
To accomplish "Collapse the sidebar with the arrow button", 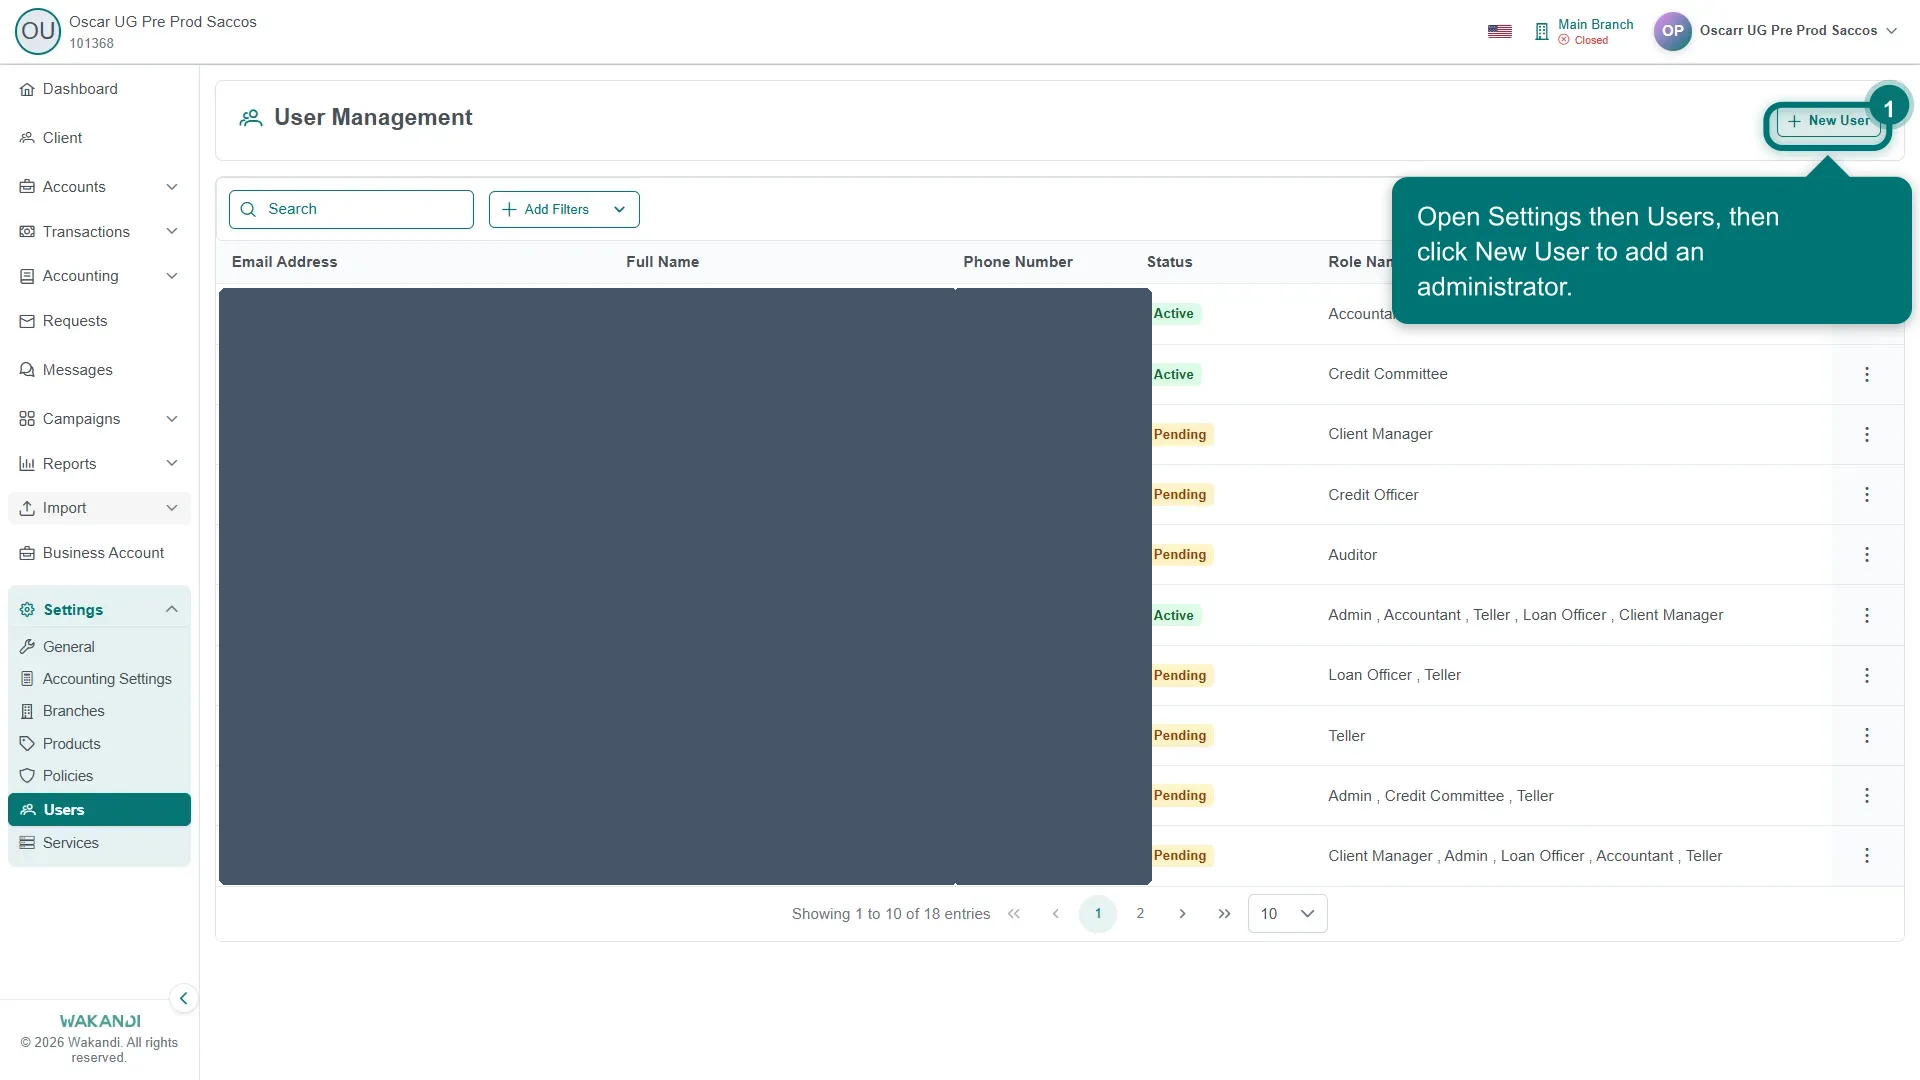I will [x=183, y=998].
